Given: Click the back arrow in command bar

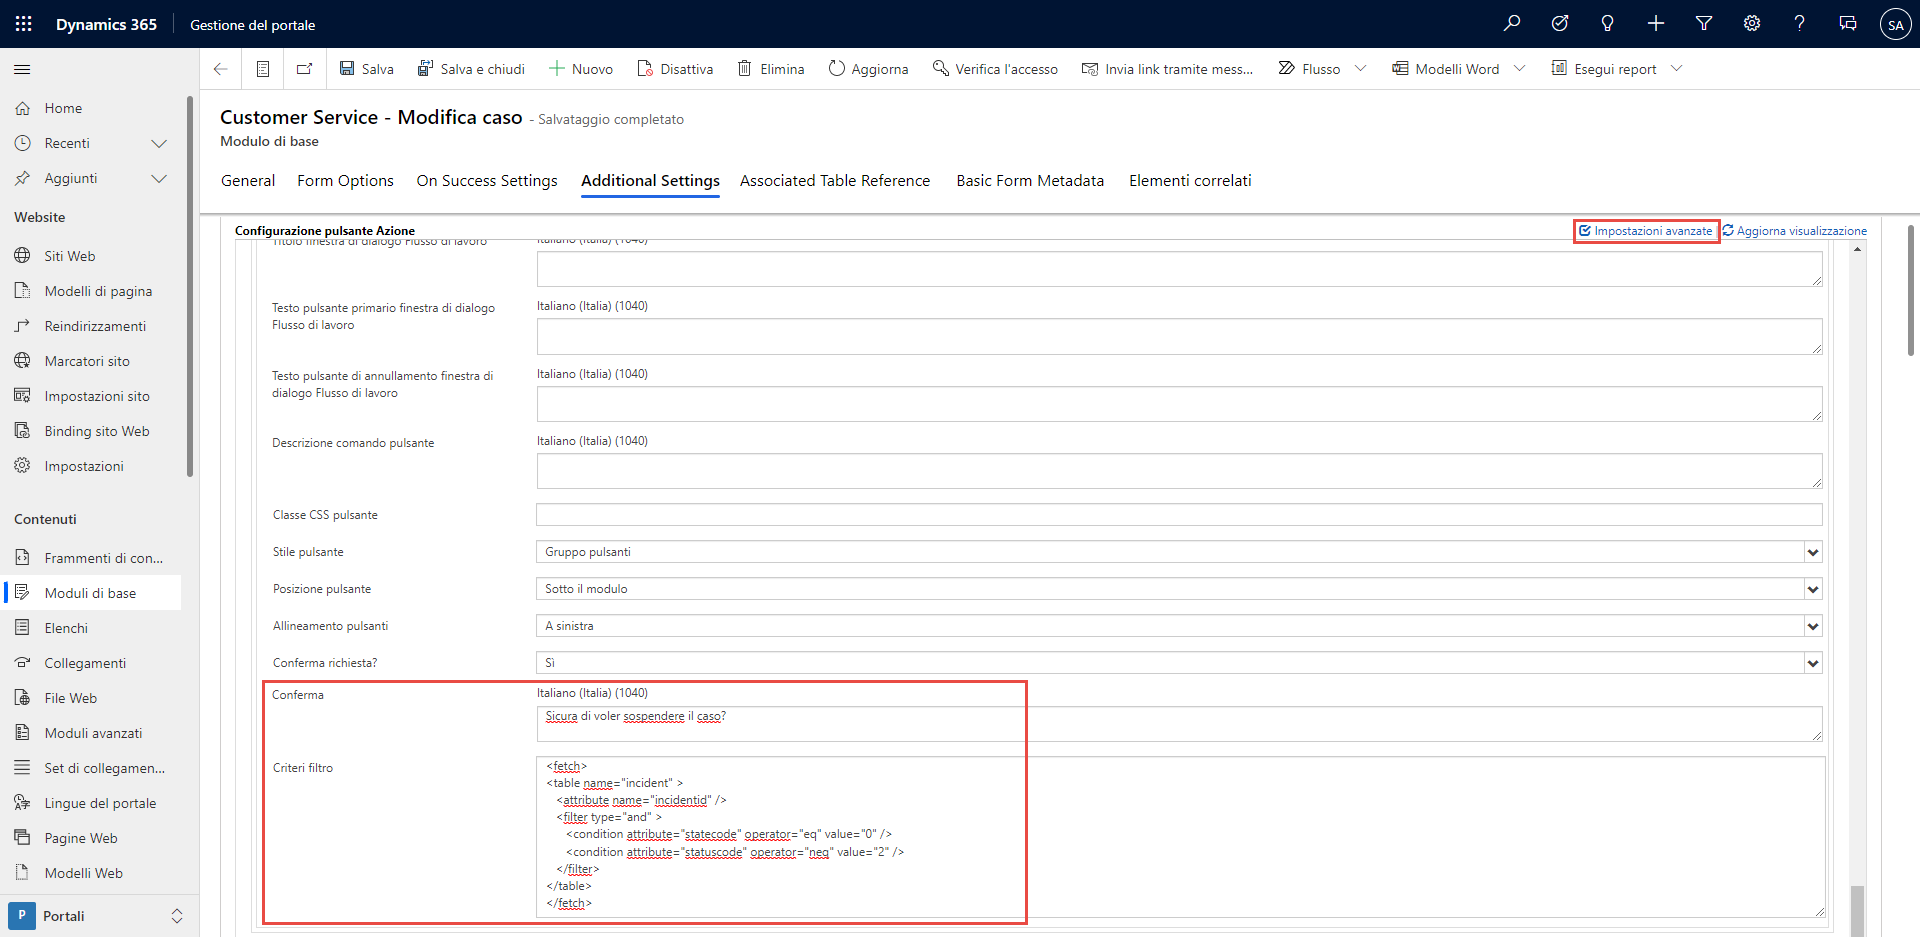Looking at the screenshot, I should (x=221, y=69).
